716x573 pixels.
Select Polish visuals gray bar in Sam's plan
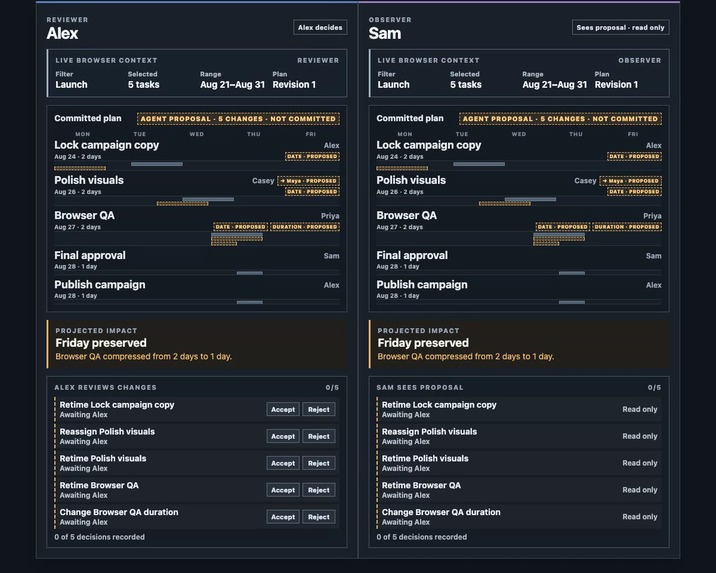530,199
